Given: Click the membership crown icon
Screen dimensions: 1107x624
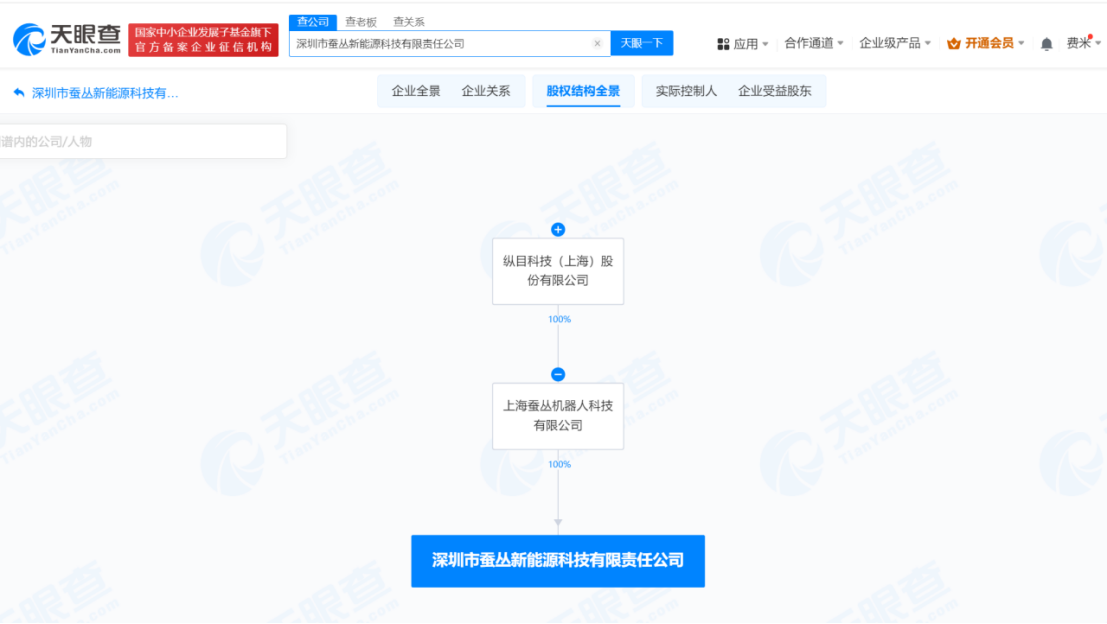Looking at the screenshot, I should coord(954,44).
